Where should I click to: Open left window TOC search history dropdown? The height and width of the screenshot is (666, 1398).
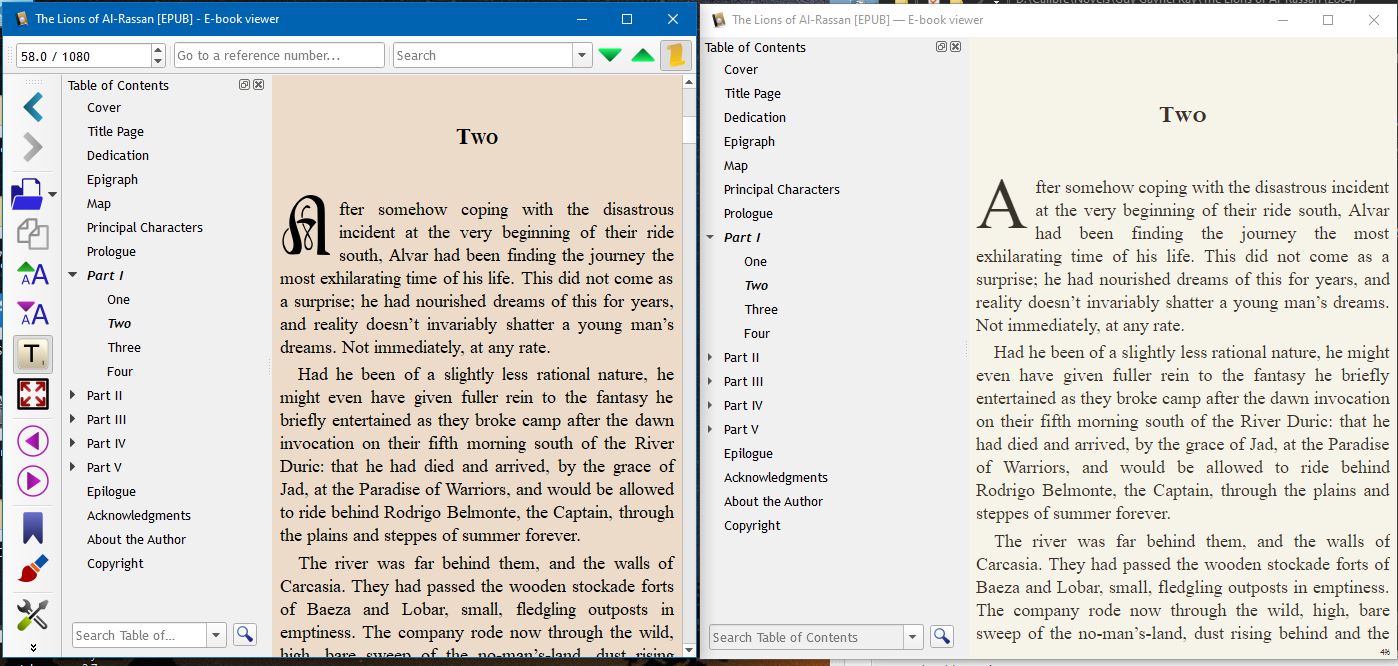(217, 635)
